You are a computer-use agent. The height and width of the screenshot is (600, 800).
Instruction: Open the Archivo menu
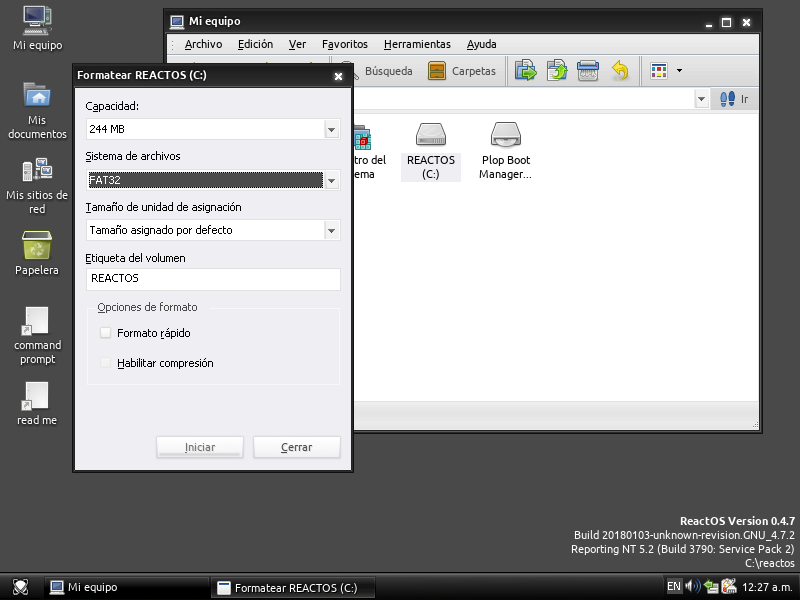pyautogui.click(x=203, y=44)
